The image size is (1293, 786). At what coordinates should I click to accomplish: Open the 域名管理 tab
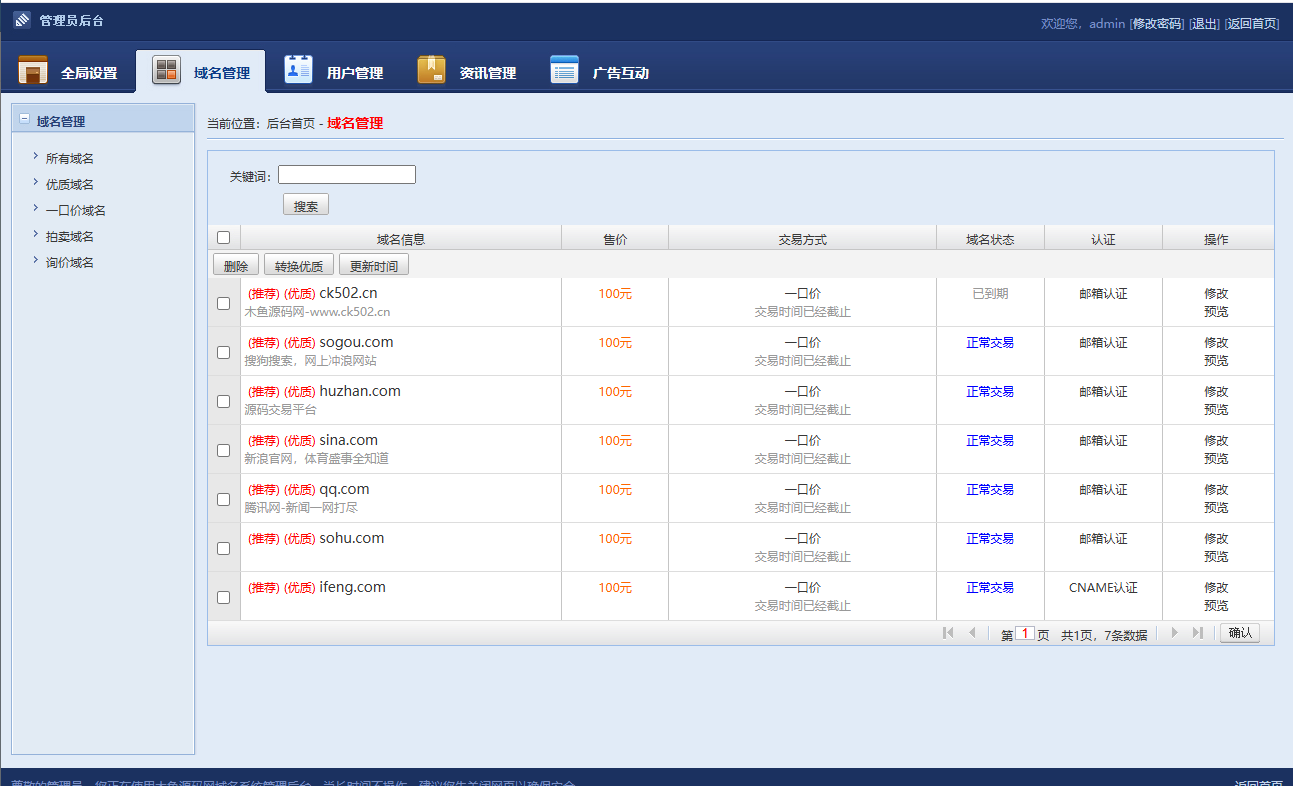pos(201,72)
